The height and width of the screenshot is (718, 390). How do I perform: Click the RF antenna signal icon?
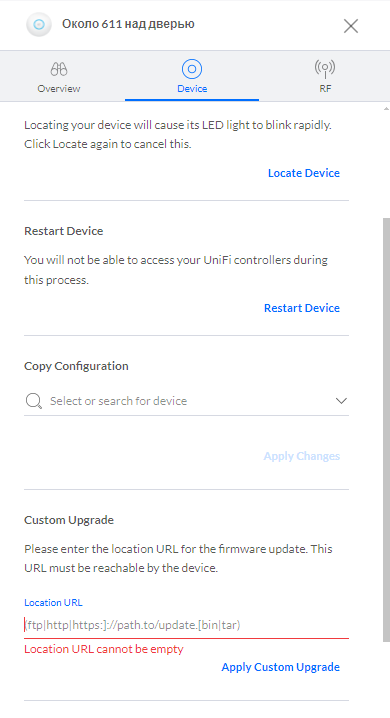click(x=325, y=69)
